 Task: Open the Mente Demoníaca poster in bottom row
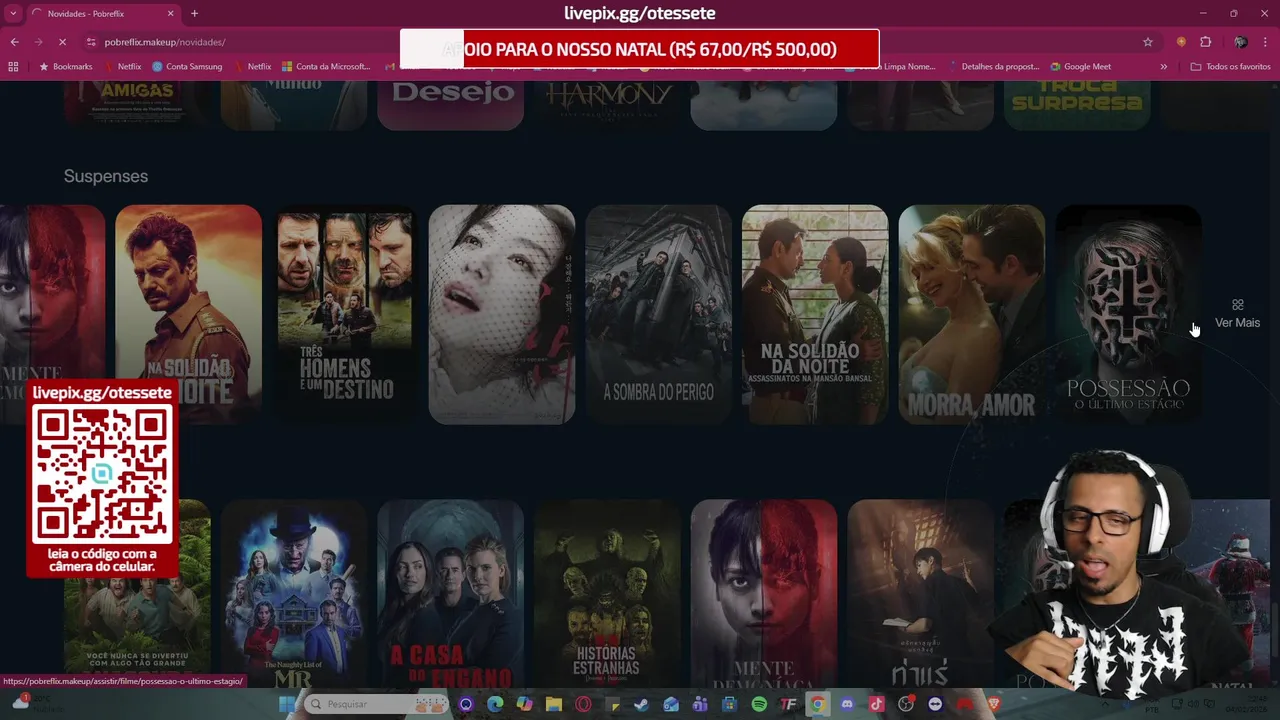click(764, 595)
